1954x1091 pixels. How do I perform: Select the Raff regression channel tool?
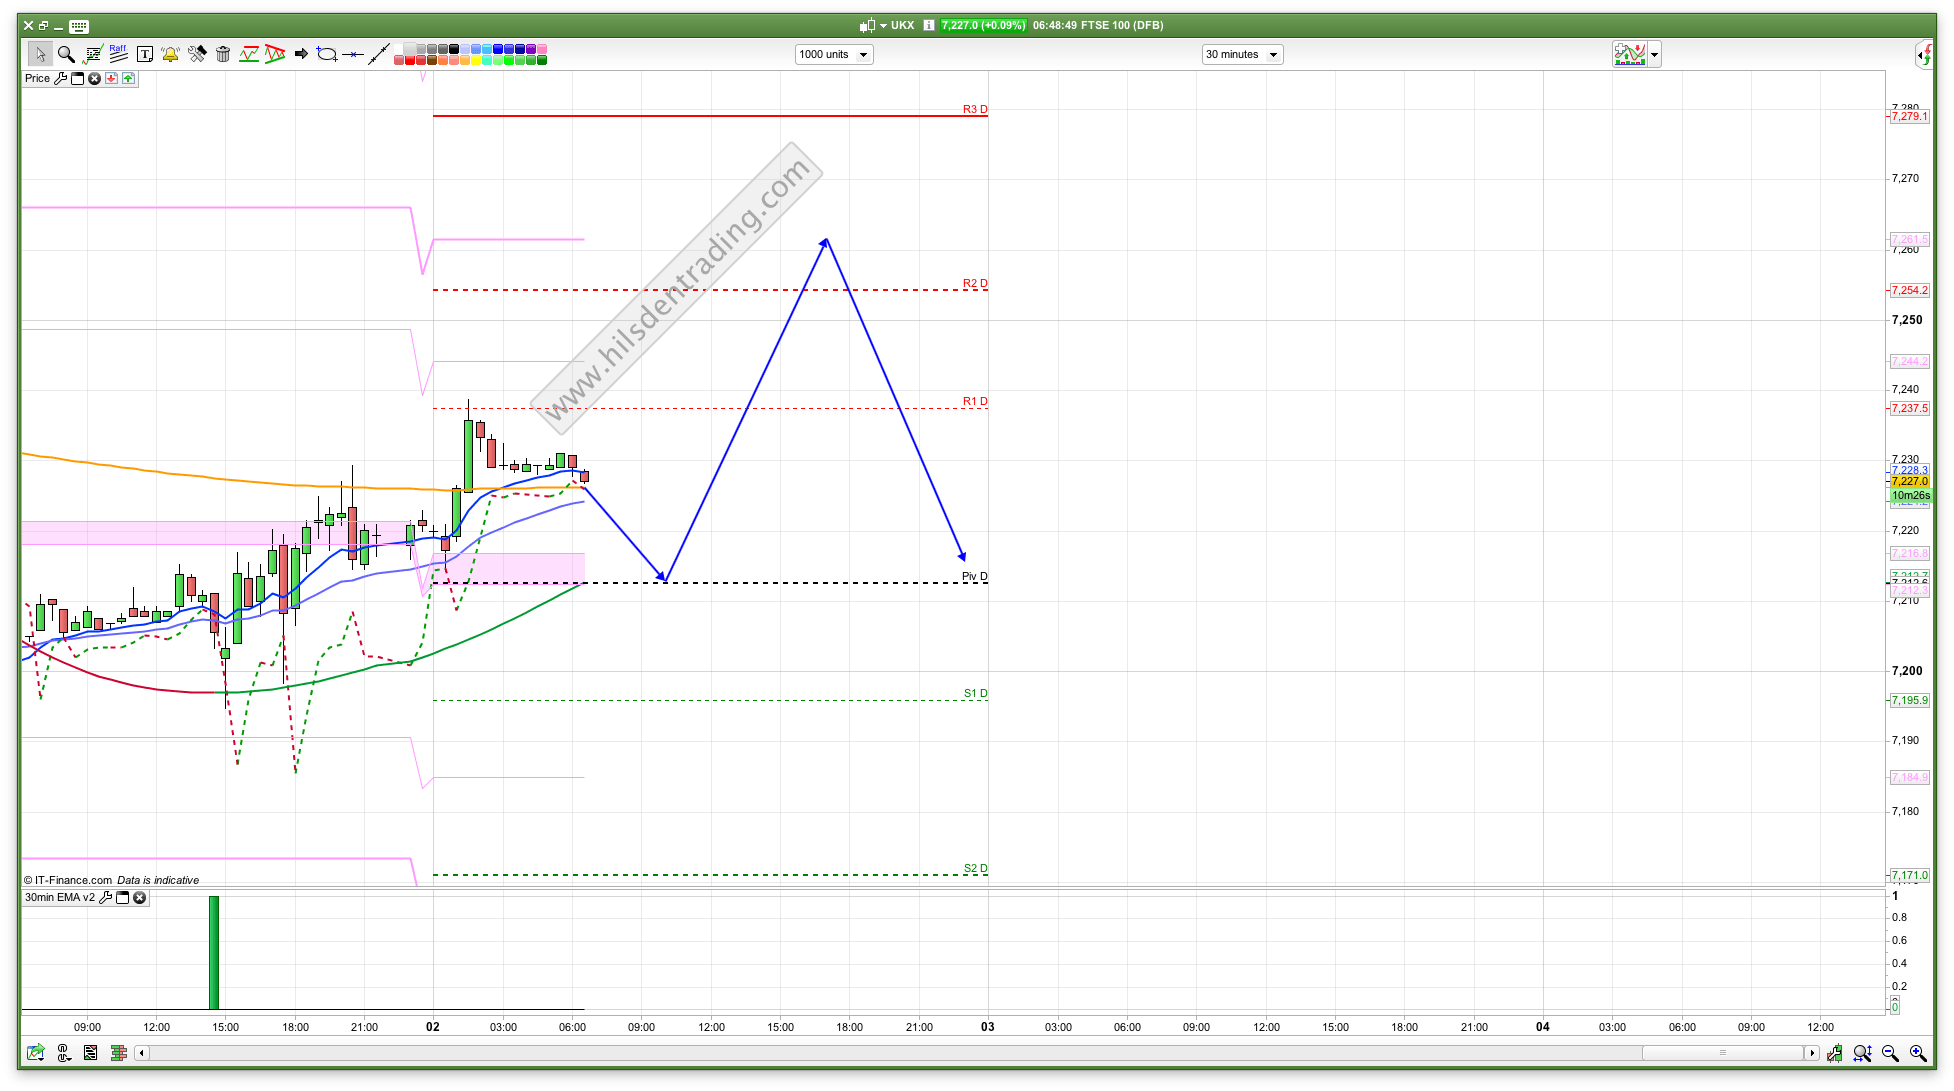(x=118, y=54)
